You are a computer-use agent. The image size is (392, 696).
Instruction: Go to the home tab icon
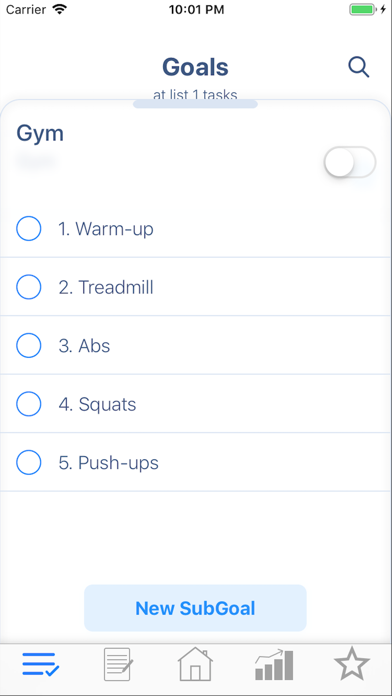pos(195,664)
